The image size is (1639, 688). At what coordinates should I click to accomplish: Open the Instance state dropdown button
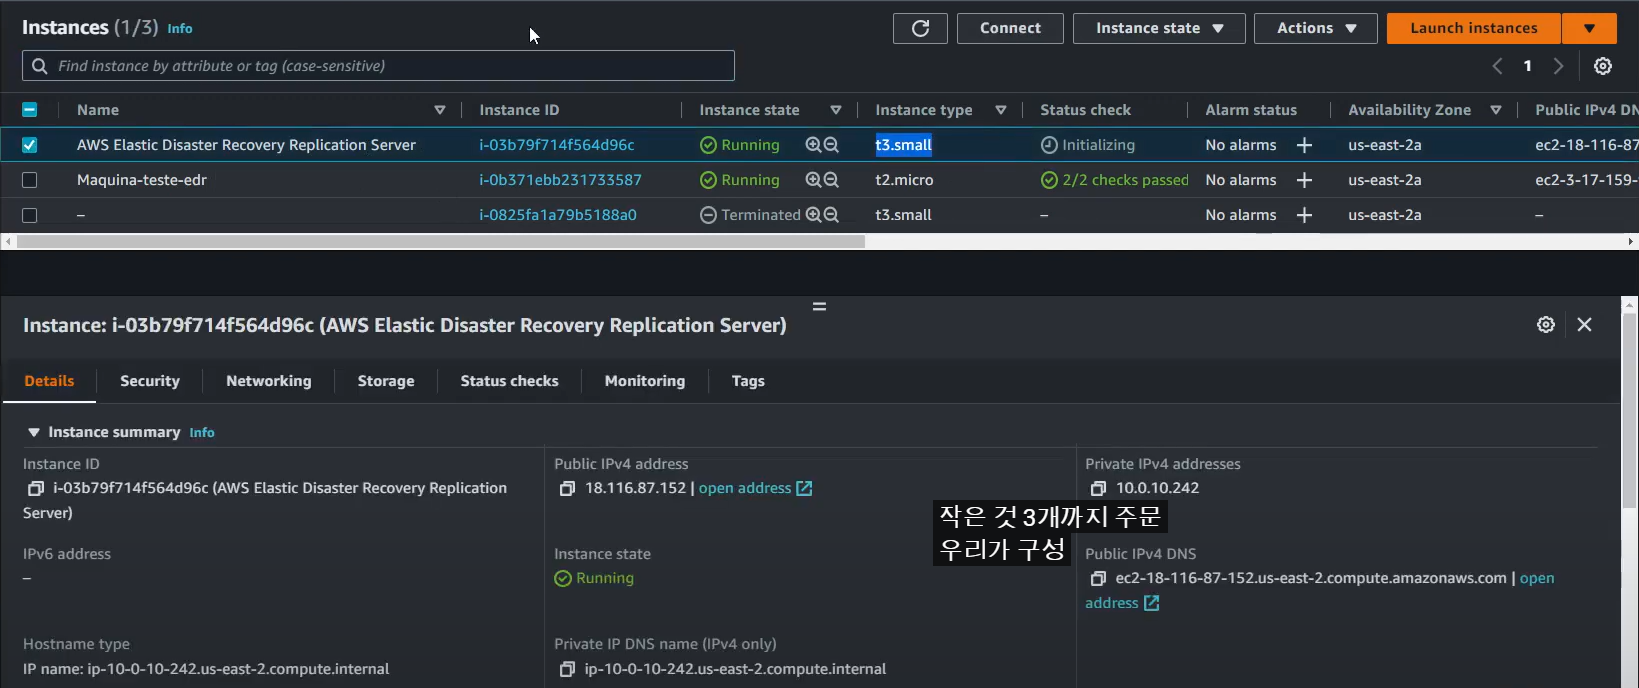[x=1159, y=28]
